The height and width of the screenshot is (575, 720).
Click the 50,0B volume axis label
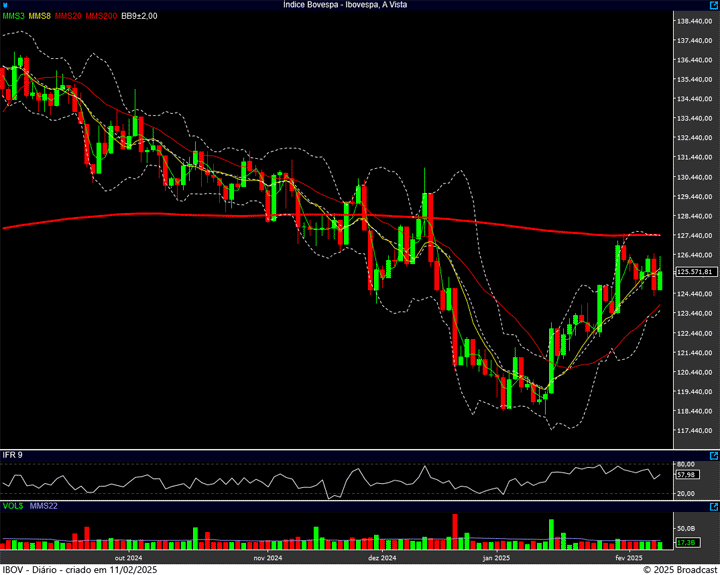point(686,529)
